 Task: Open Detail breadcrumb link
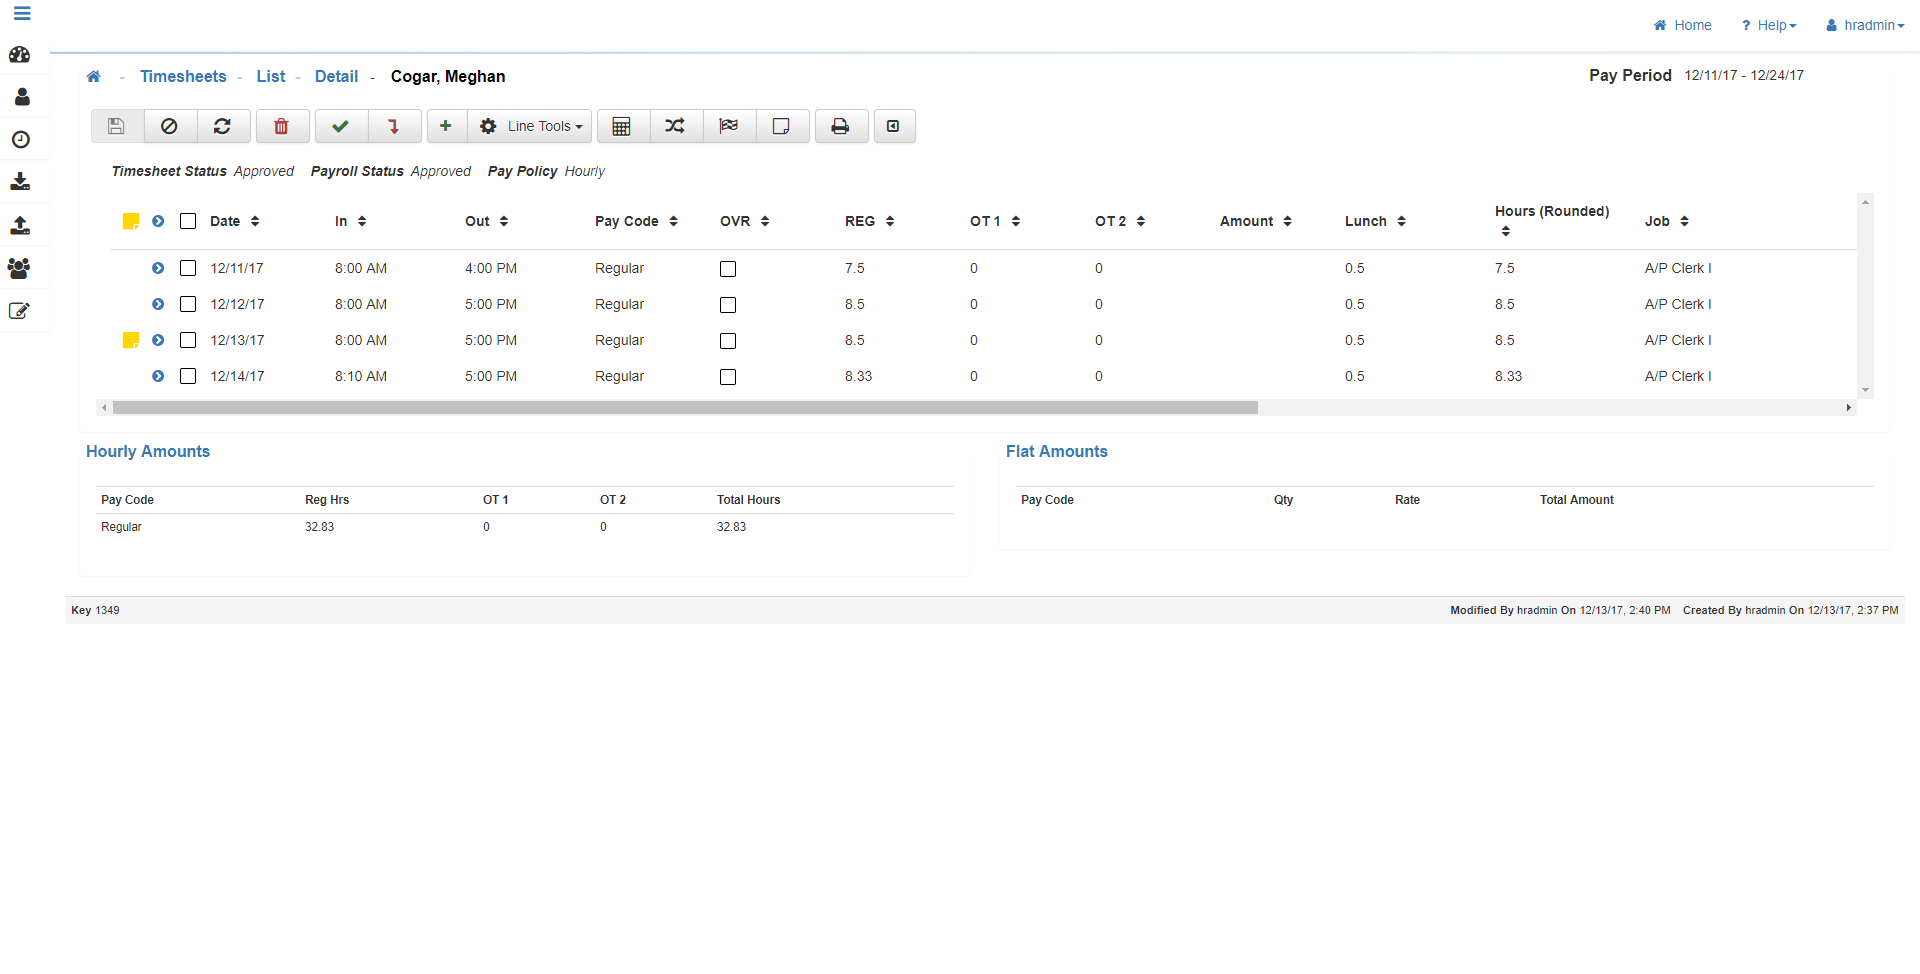pyautogui.click(x=336, y=77)
